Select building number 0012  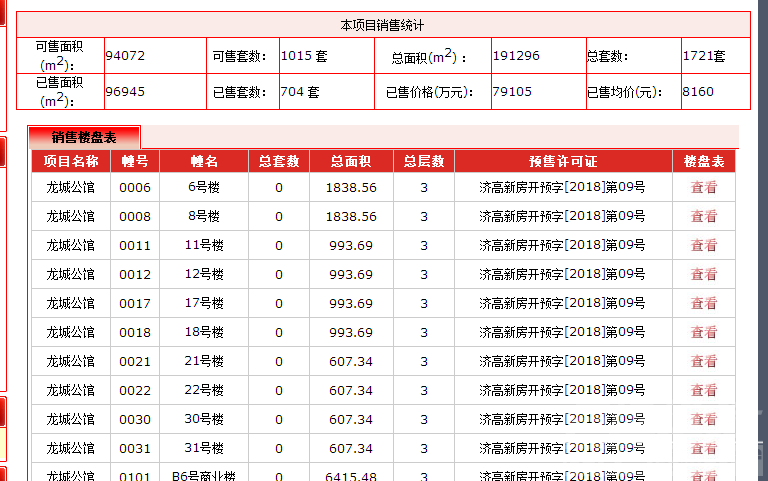coord(135,274)
